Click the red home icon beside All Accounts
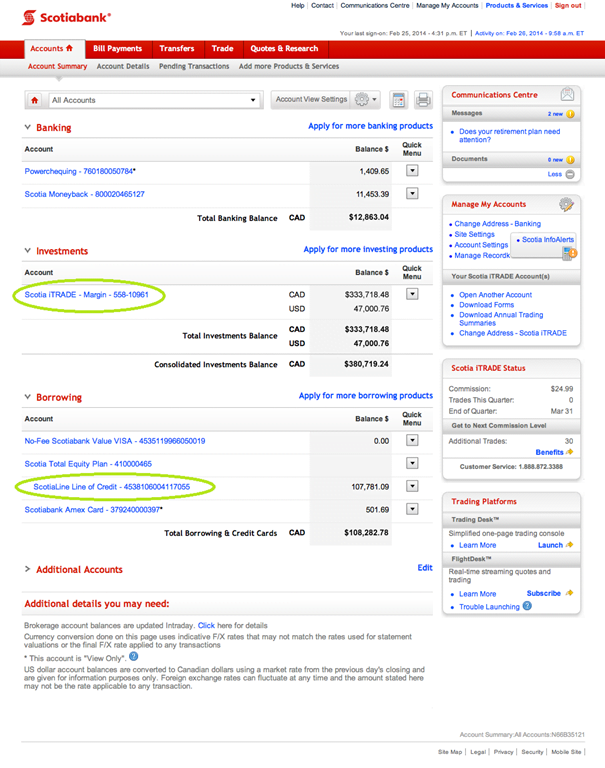The image size is (605, 768). (35, 100)
